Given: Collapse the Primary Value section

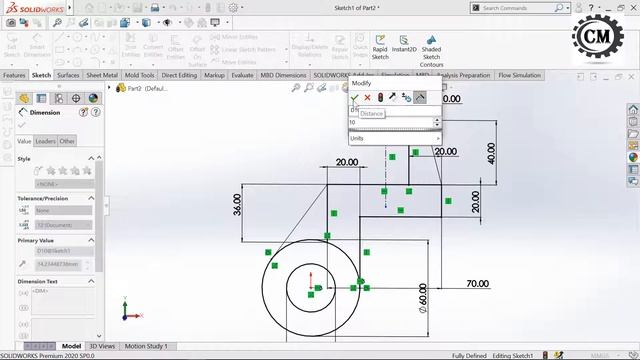Looking at the screenshot, I should coord(91,240).
